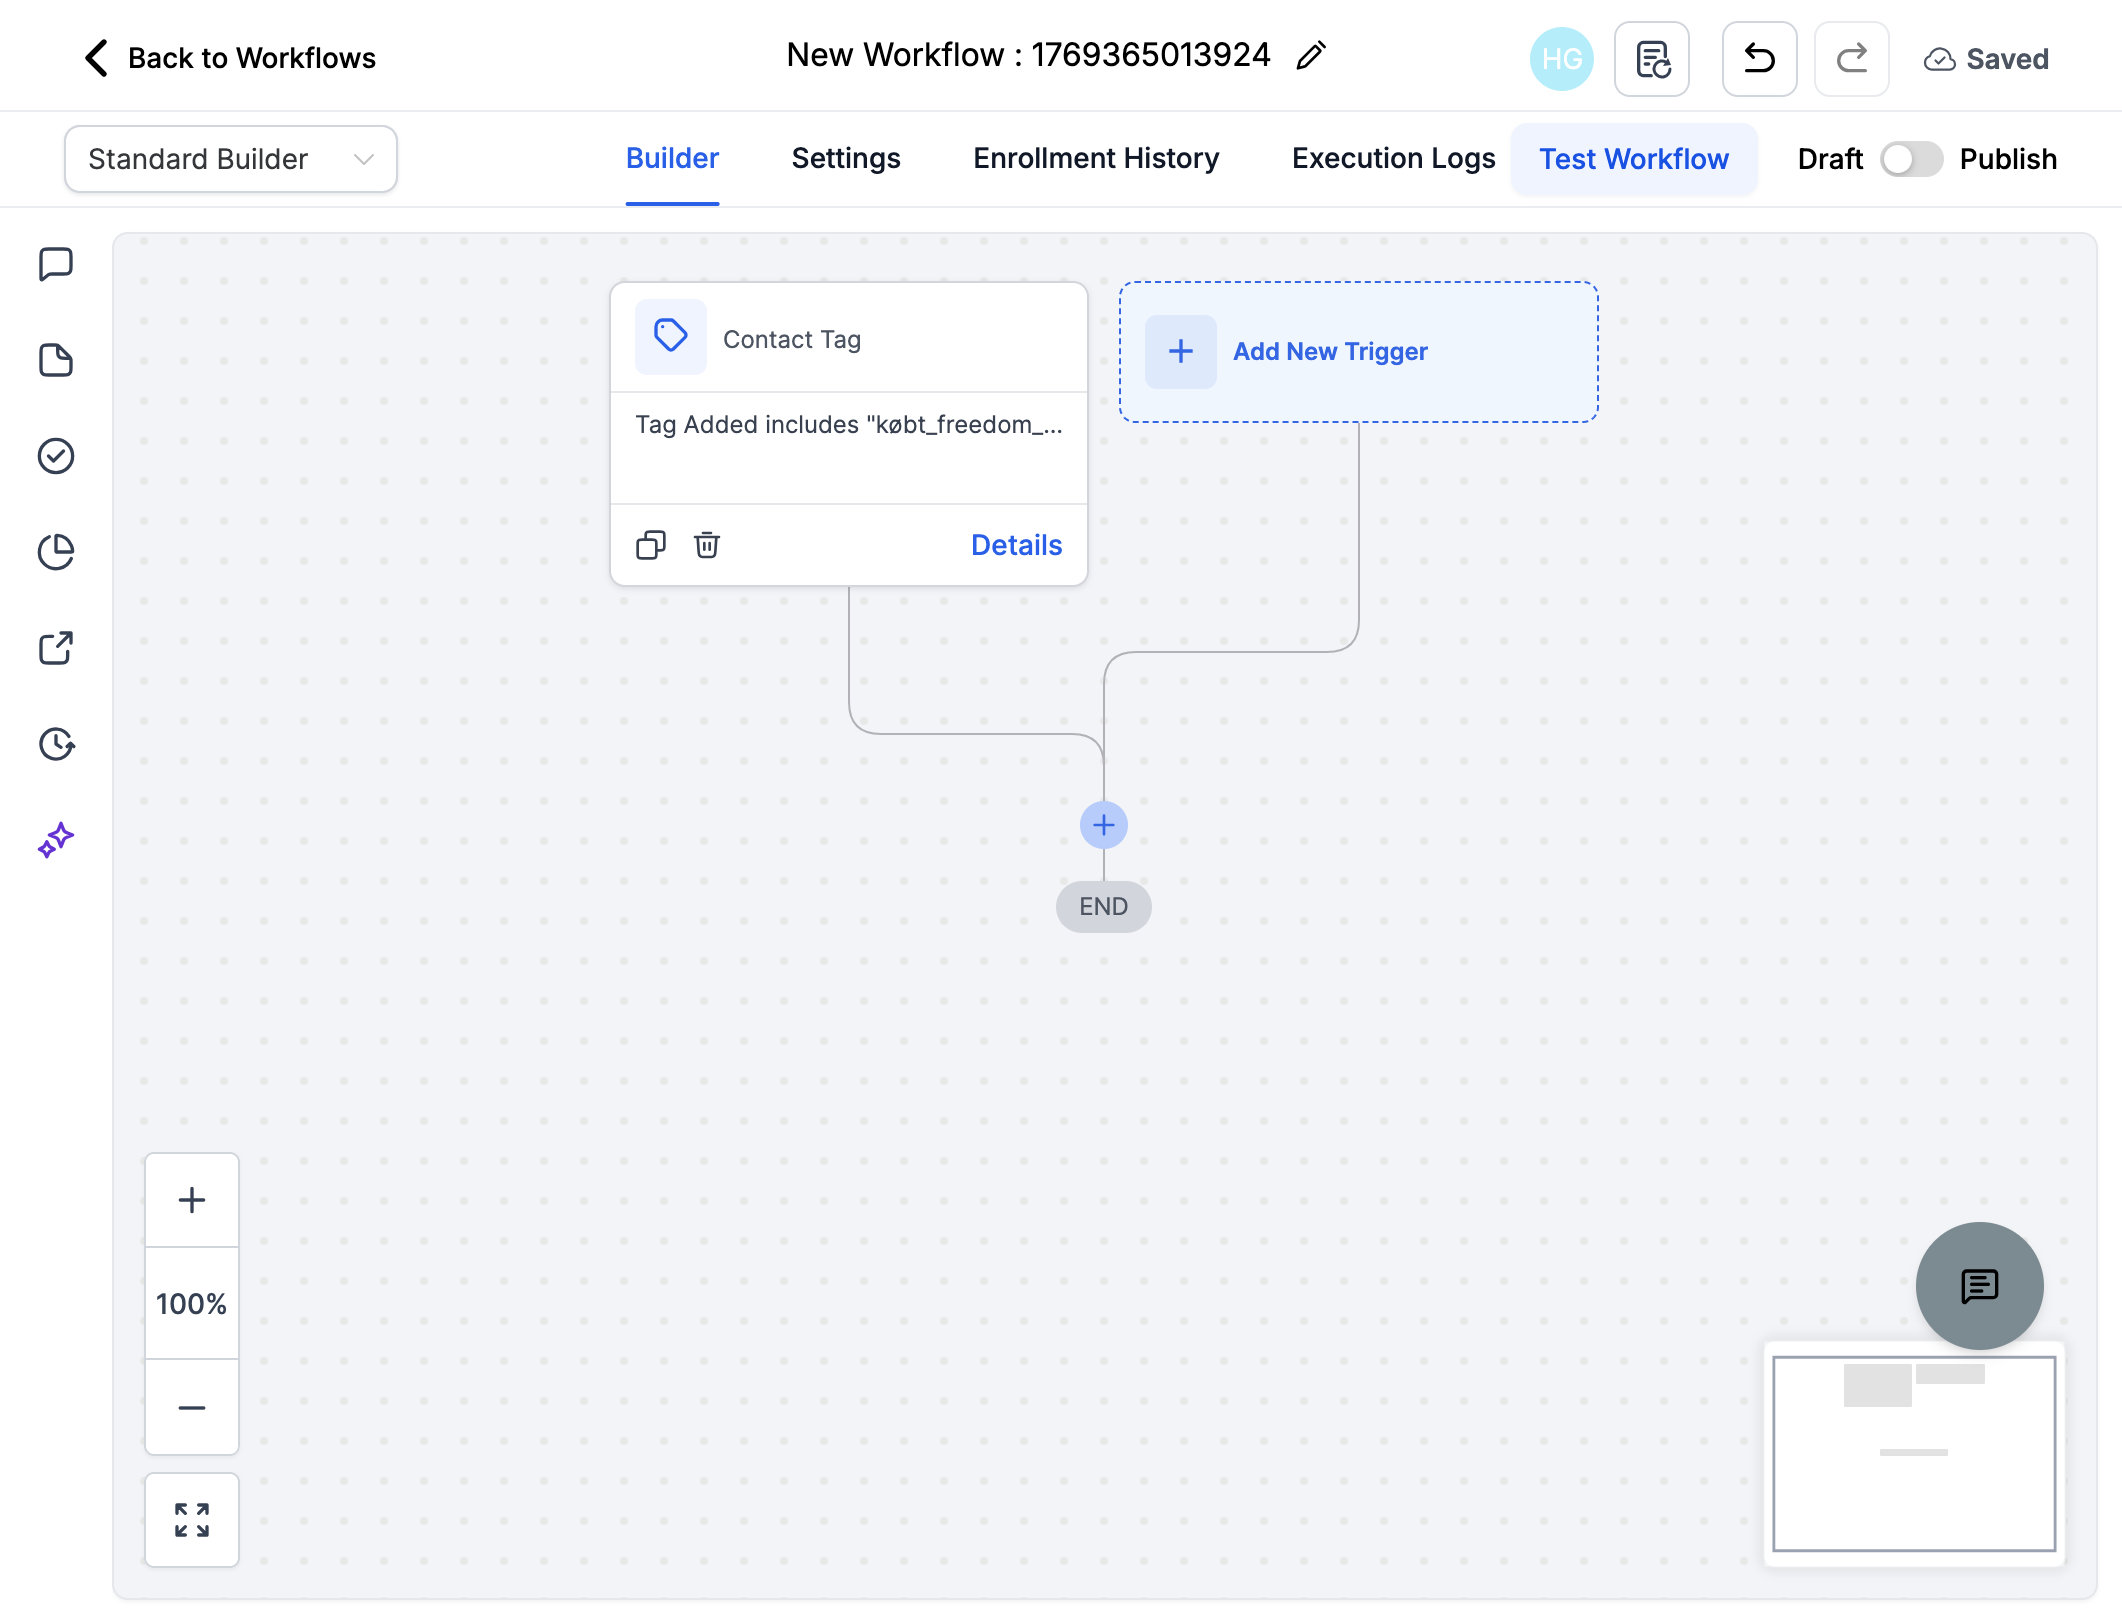Delete the Contact Tag trigger
This screenshot has height=1624, width=2122.
[707, 545]
